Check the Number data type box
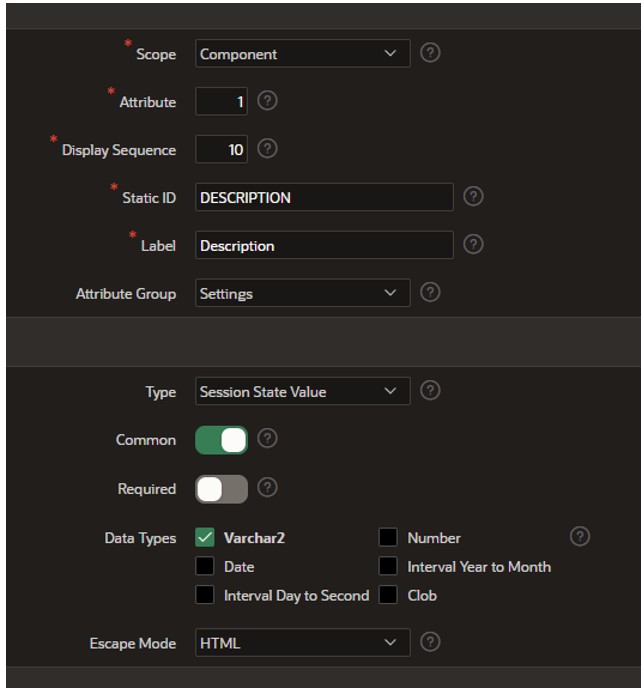The height and width of the screenshot is (691, 643). pos(388,538)
